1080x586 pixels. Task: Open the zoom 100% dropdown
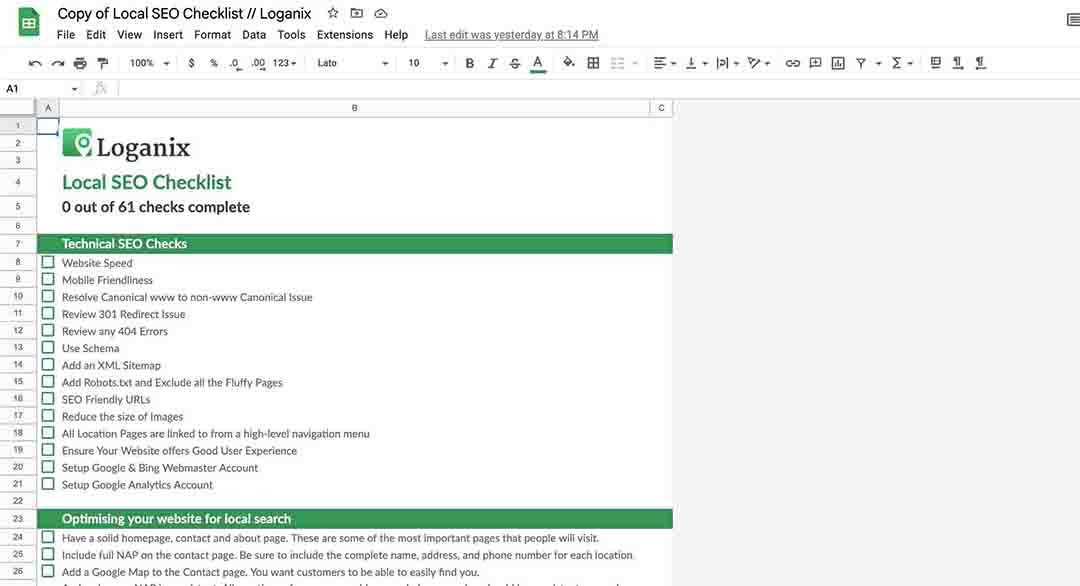(x=149, y=63)
